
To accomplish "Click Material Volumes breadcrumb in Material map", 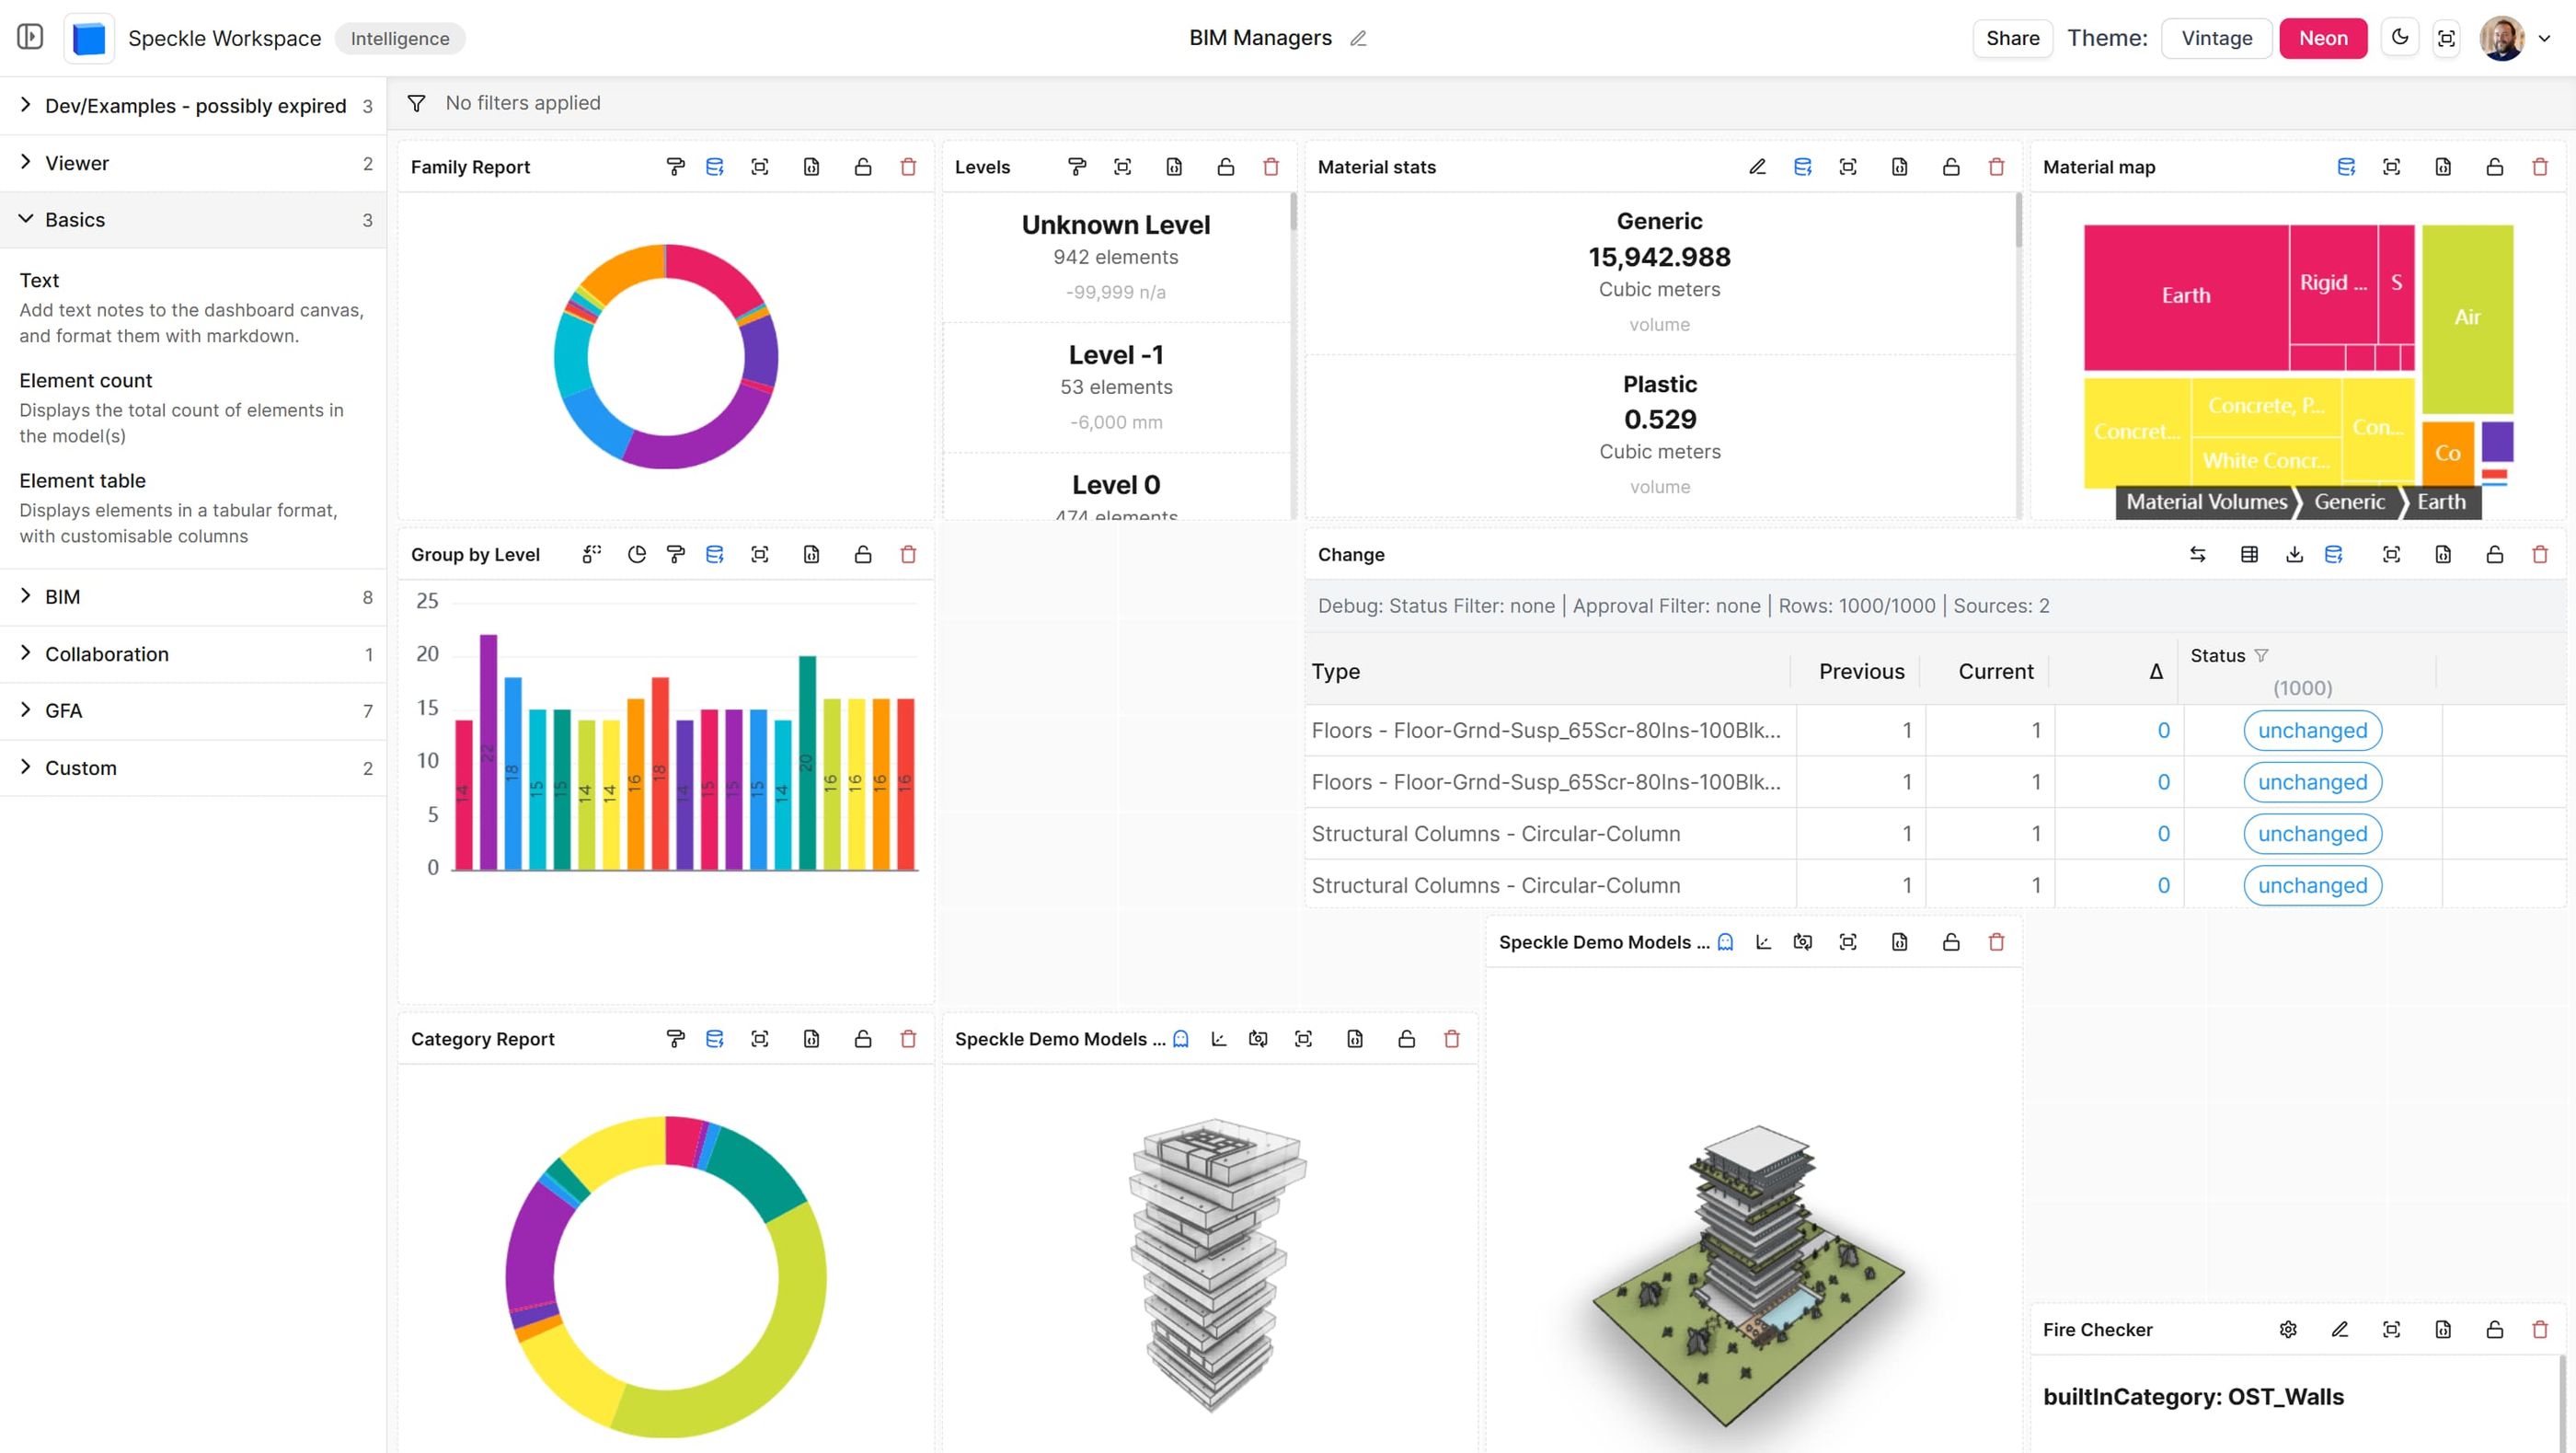I will click(x=2206, y=502).
